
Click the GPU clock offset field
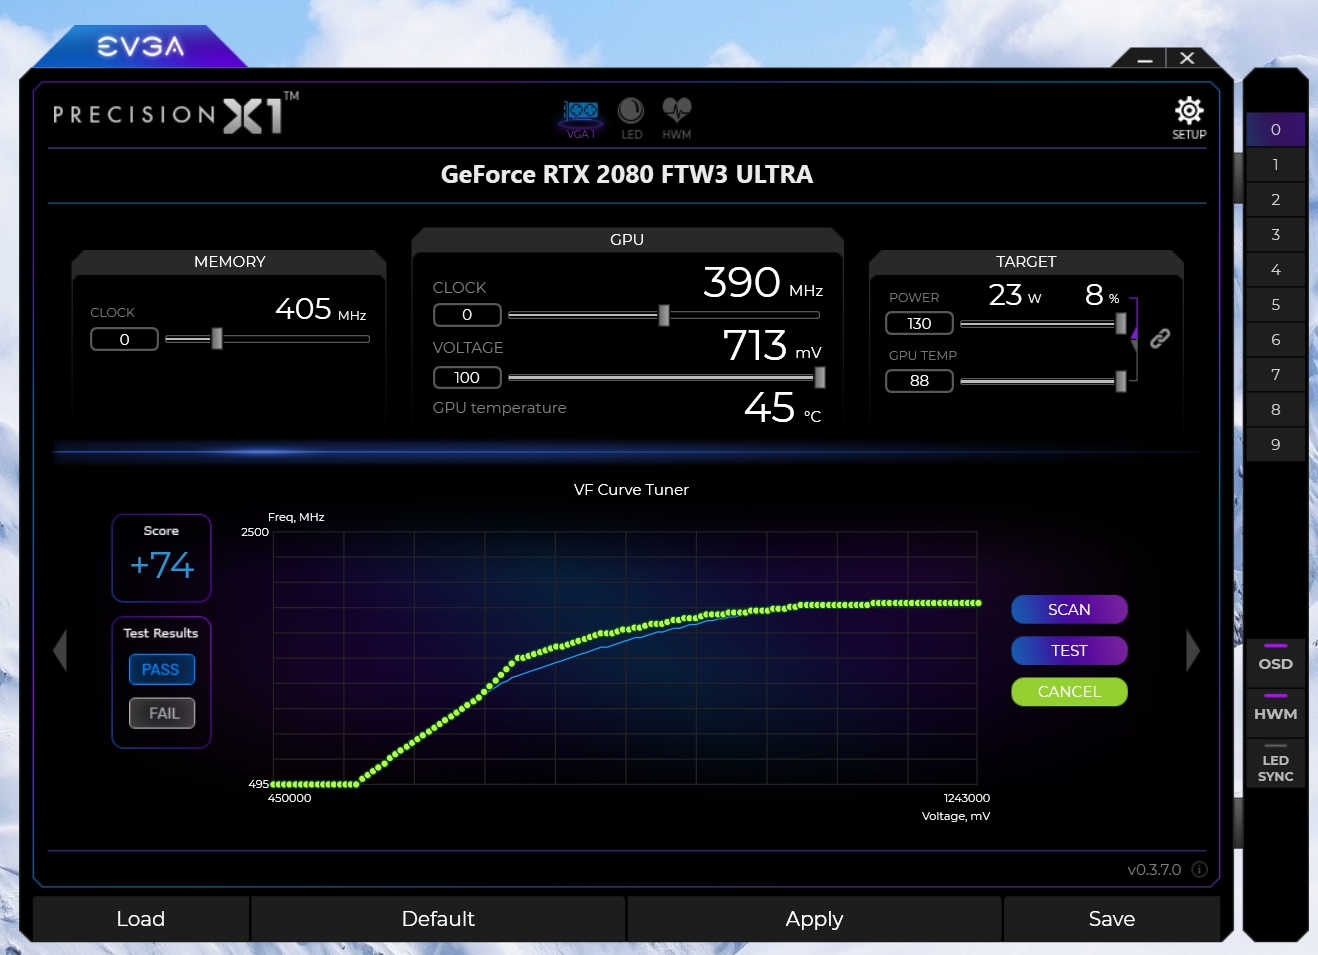pos(467,314)
